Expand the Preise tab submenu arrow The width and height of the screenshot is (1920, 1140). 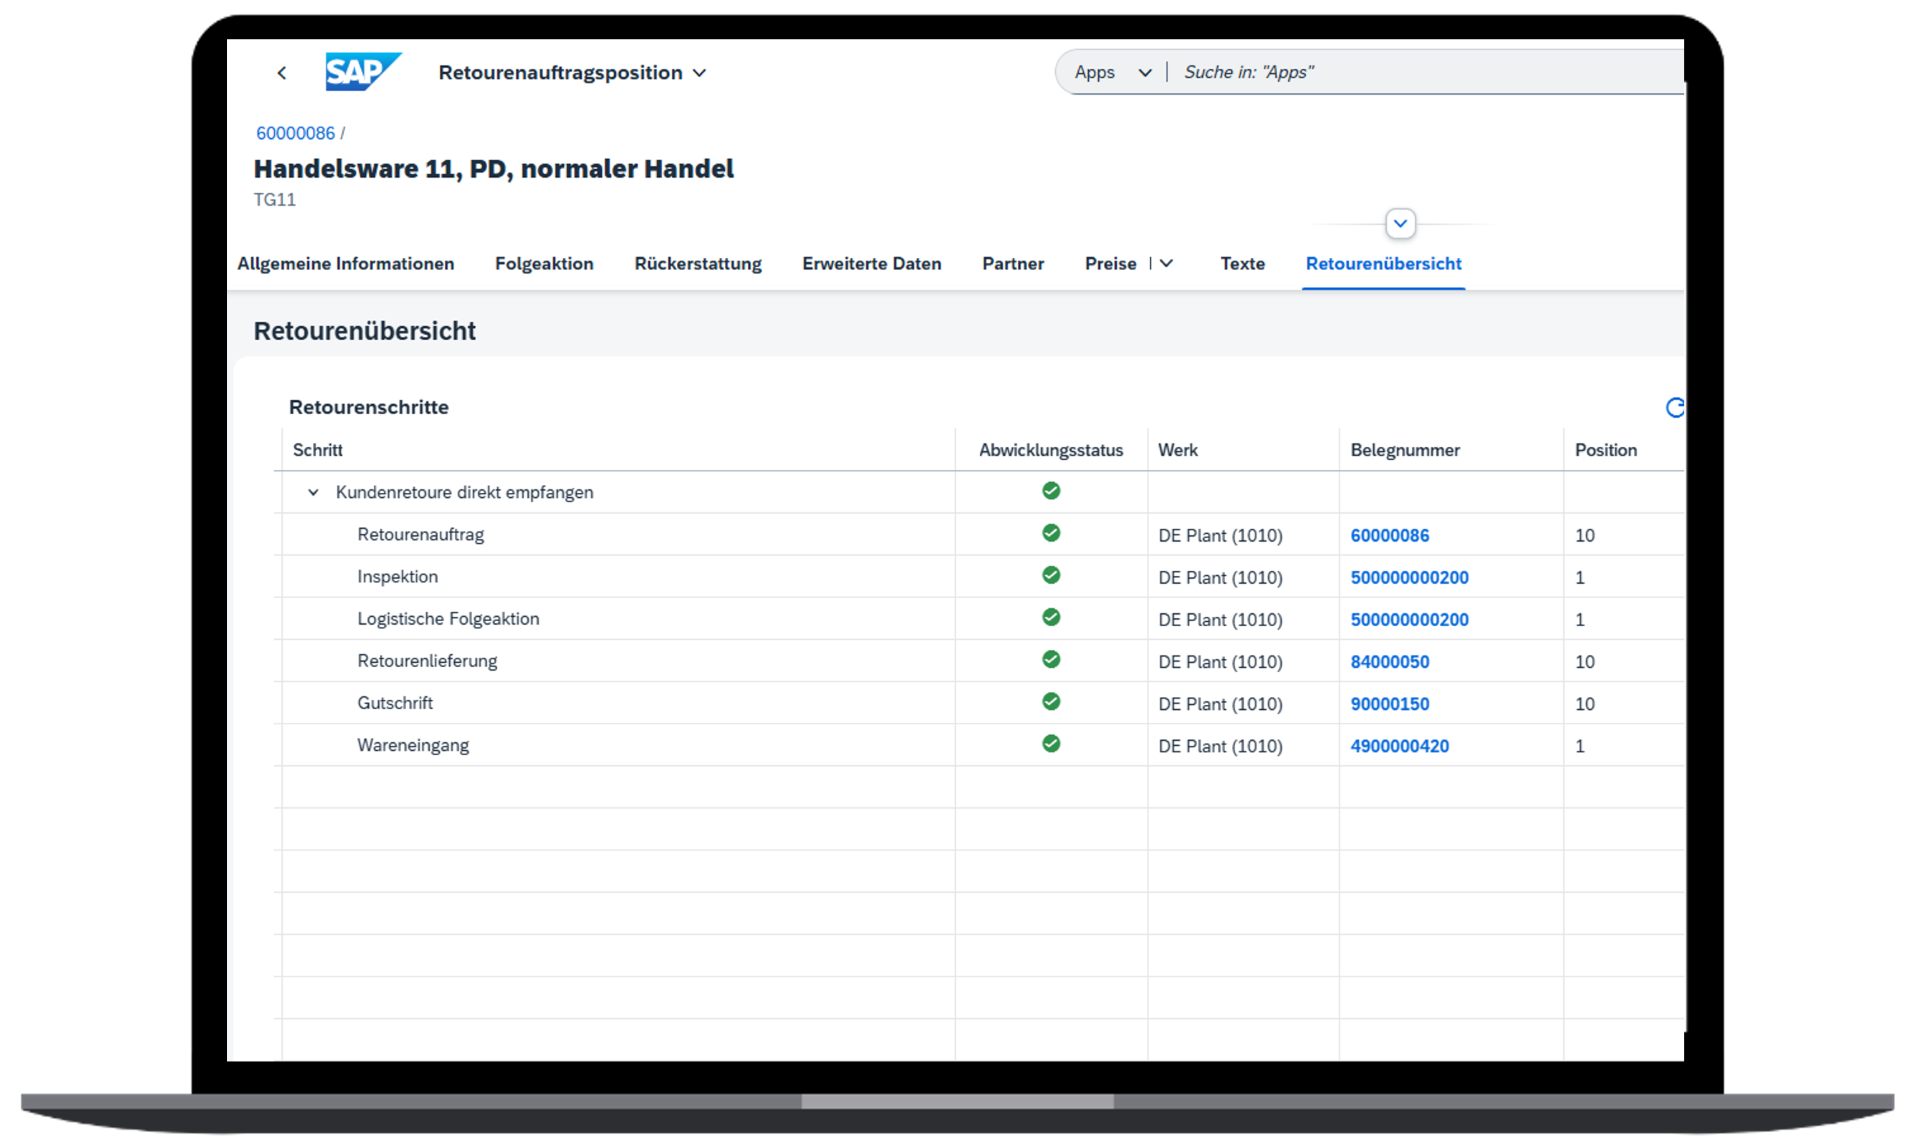(1166, 263)
